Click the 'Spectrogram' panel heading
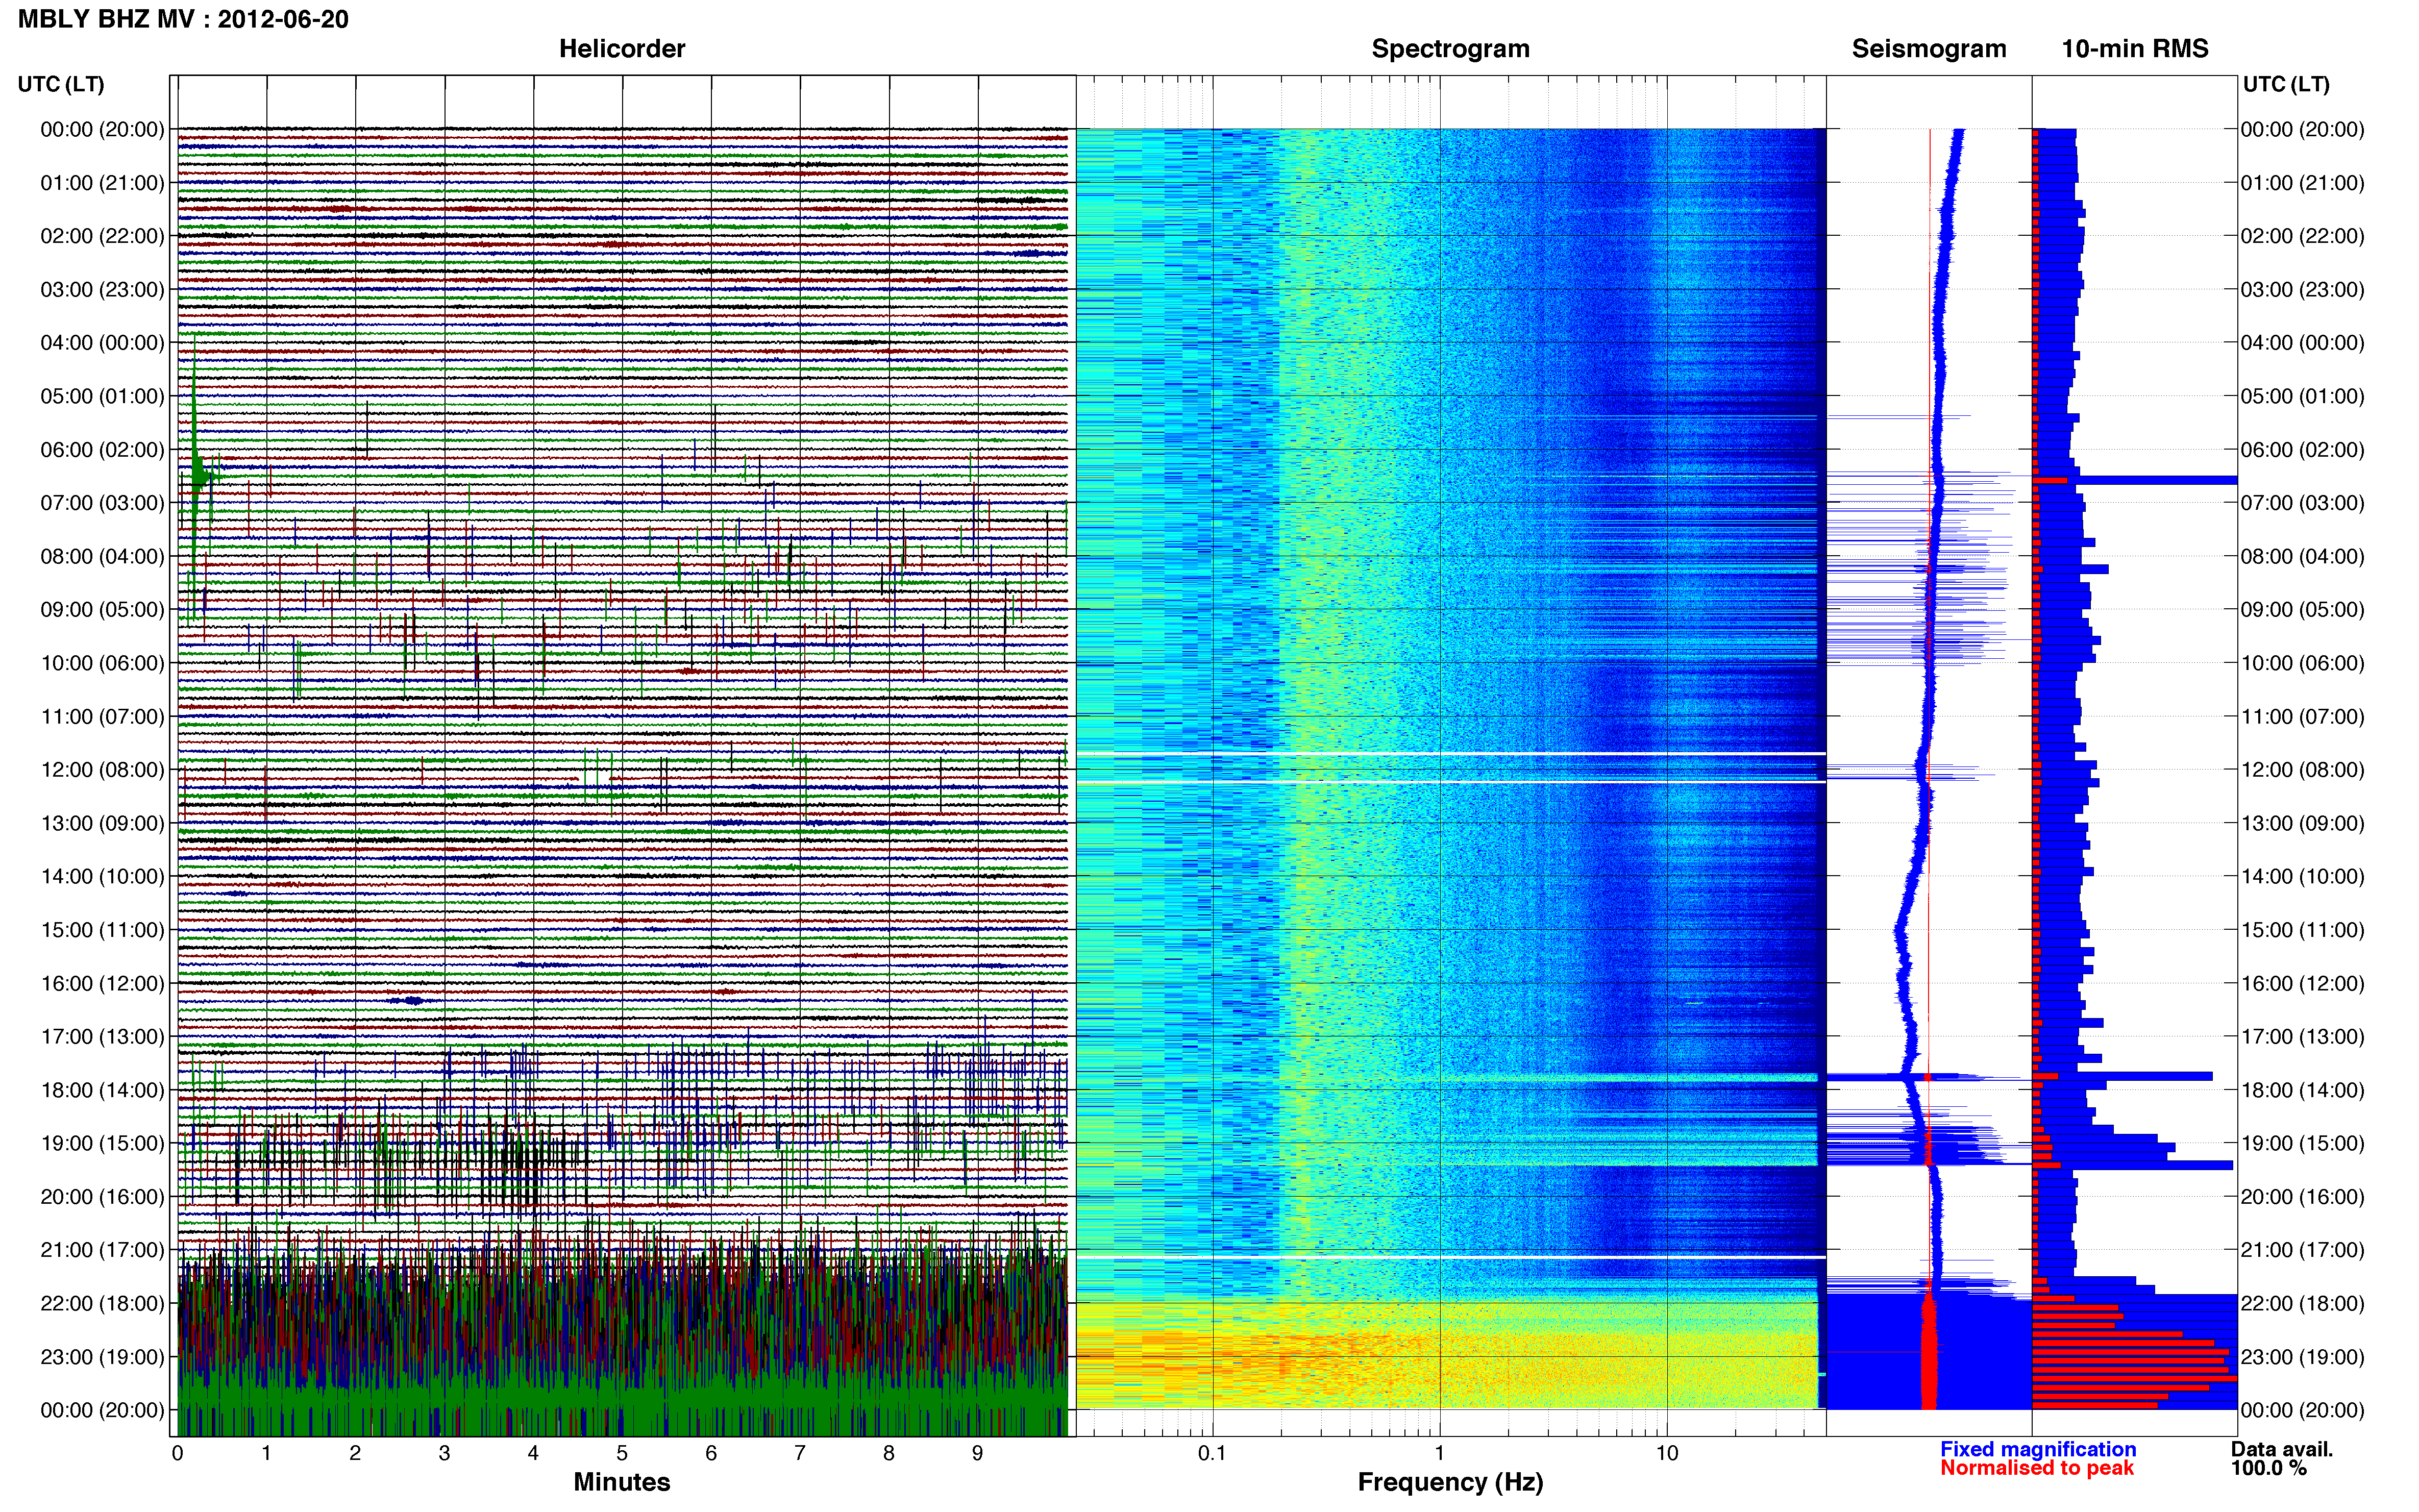 [x=1450, y=48]
